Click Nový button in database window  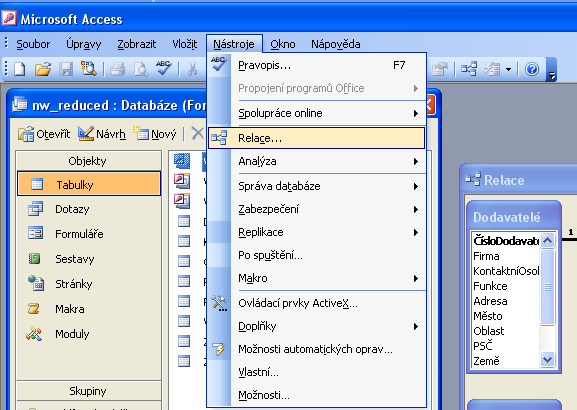tap(155, 134)
